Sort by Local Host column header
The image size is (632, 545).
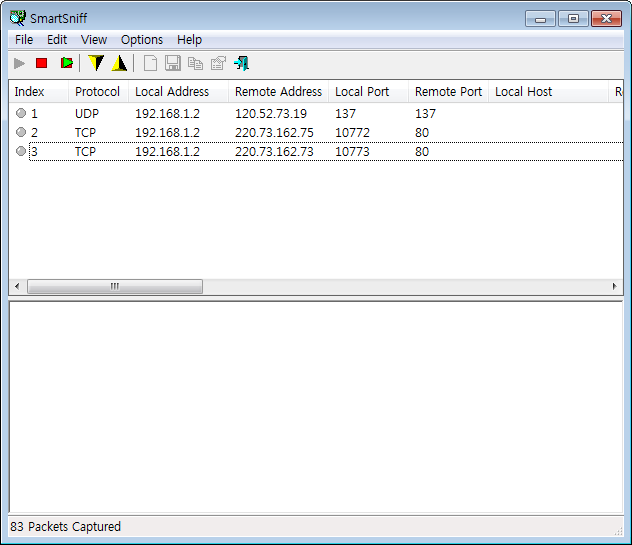pos(549,92)
